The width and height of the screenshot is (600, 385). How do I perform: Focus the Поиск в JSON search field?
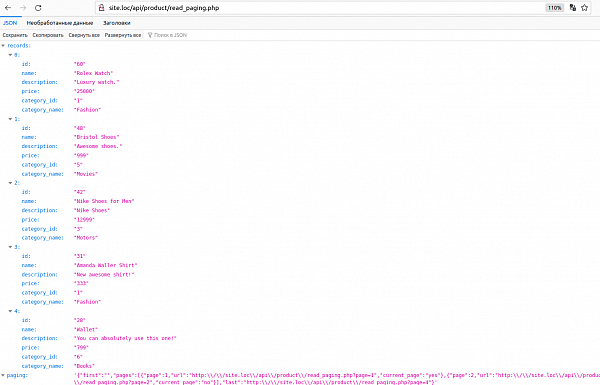170,35
